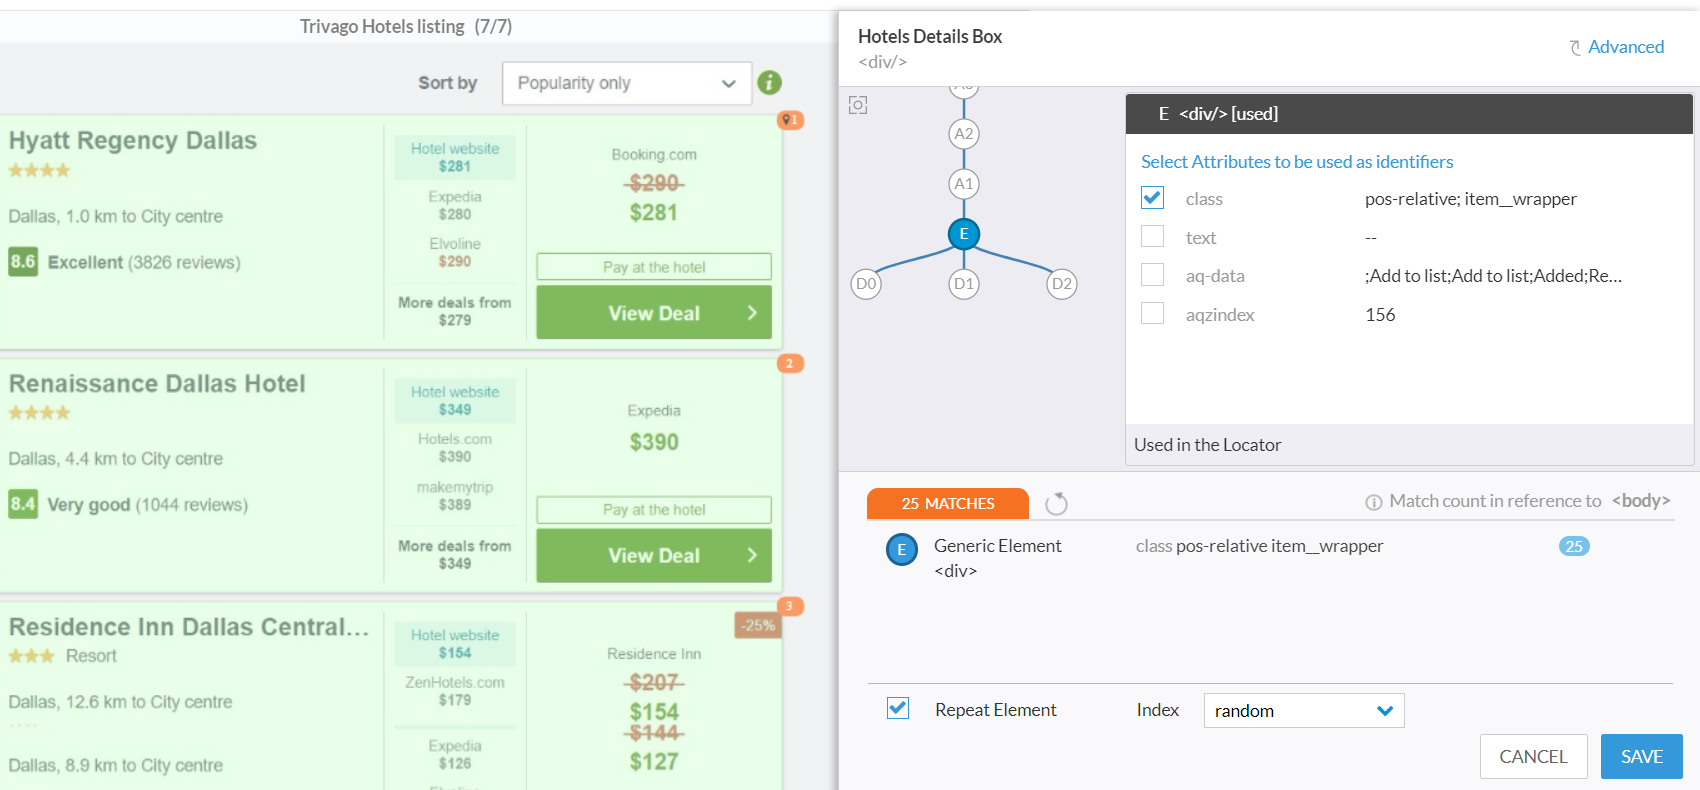The image size is (1700, 790).
Task: Select the D0 child node
Action: (x=866, y=284)
